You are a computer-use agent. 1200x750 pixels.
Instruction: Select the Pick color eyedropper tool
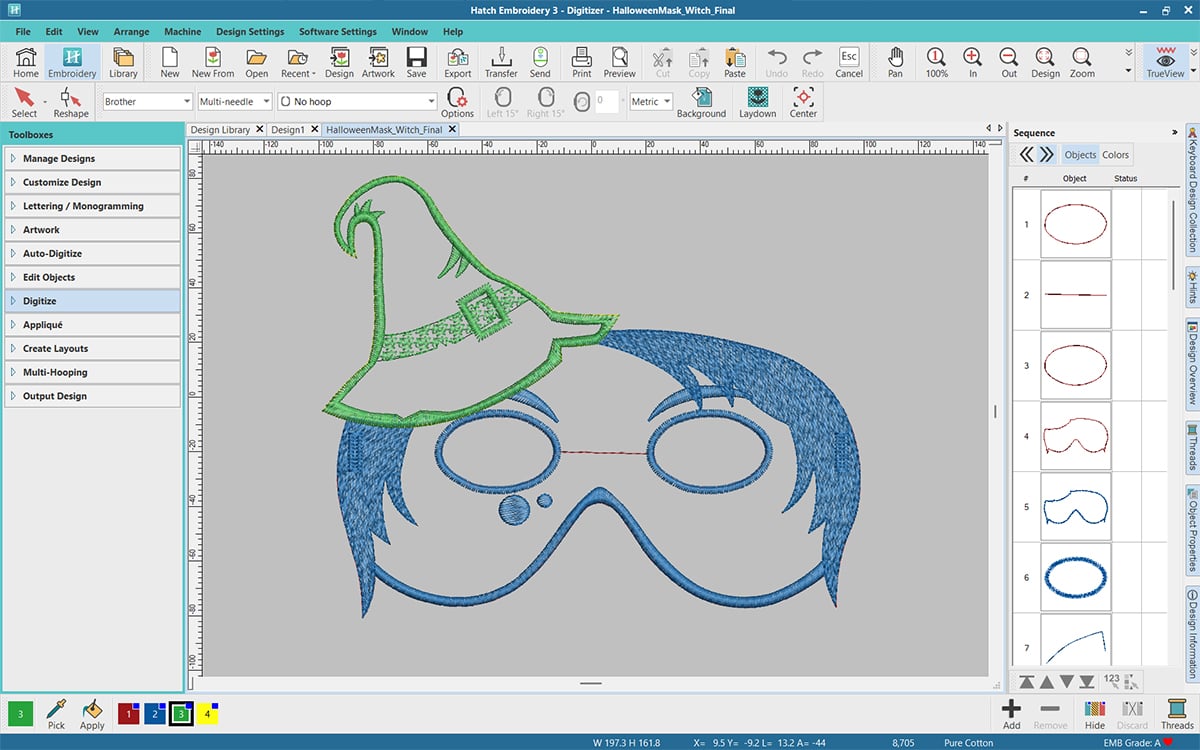(56, 712)
